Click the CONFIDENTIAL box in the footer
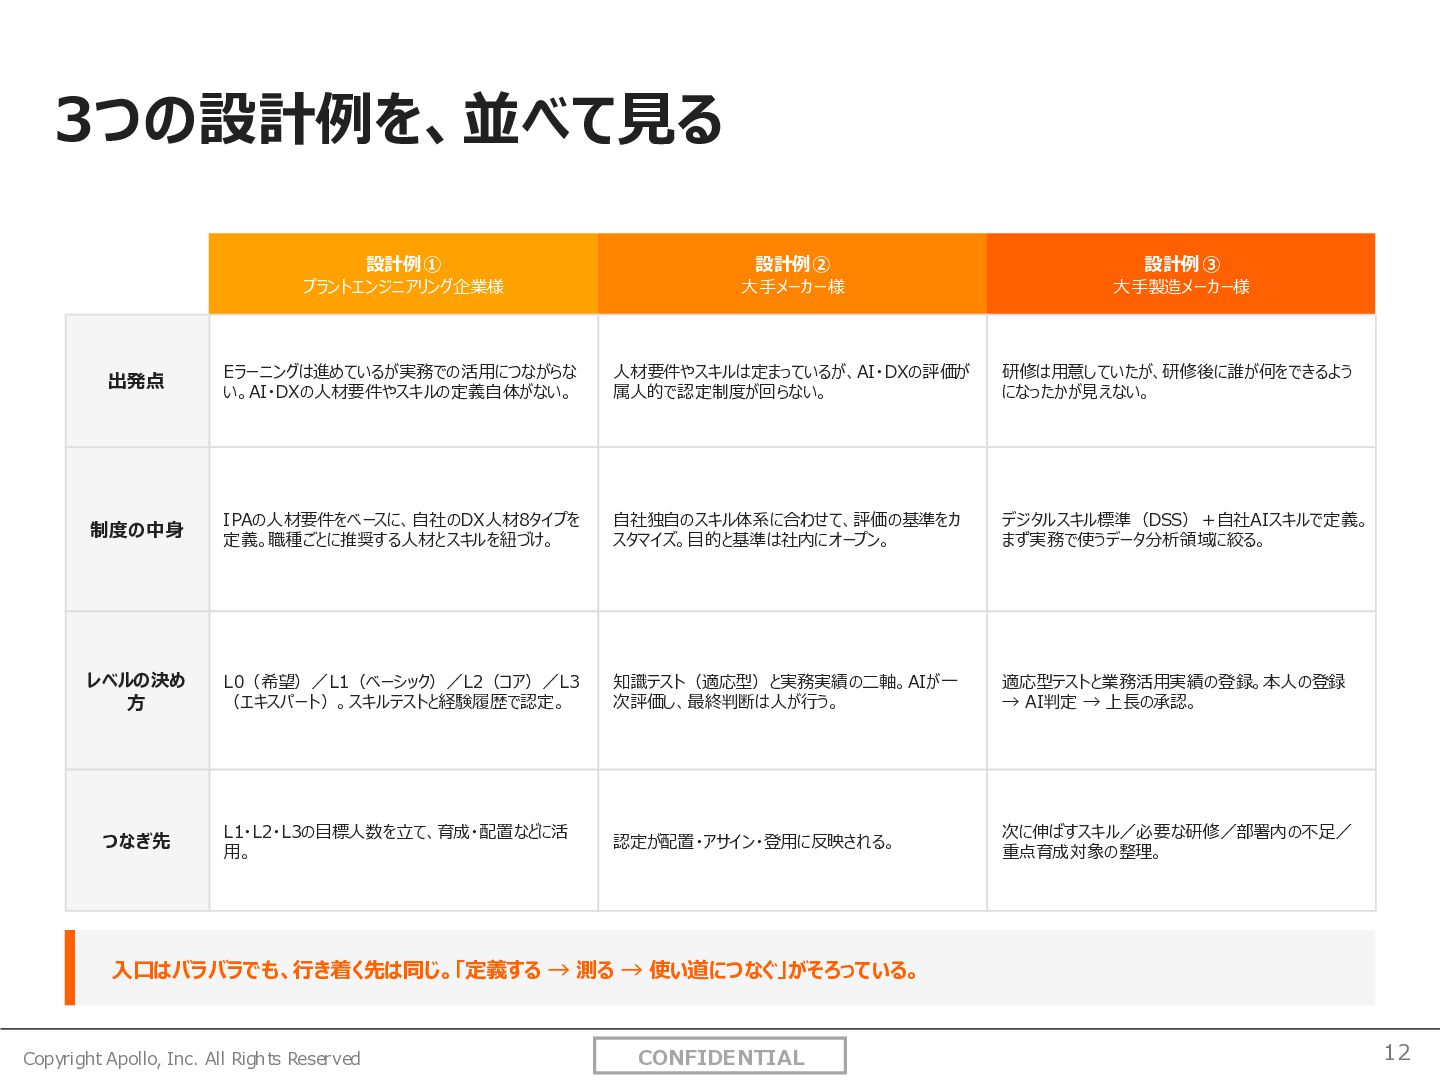 tap(720, 1056)
